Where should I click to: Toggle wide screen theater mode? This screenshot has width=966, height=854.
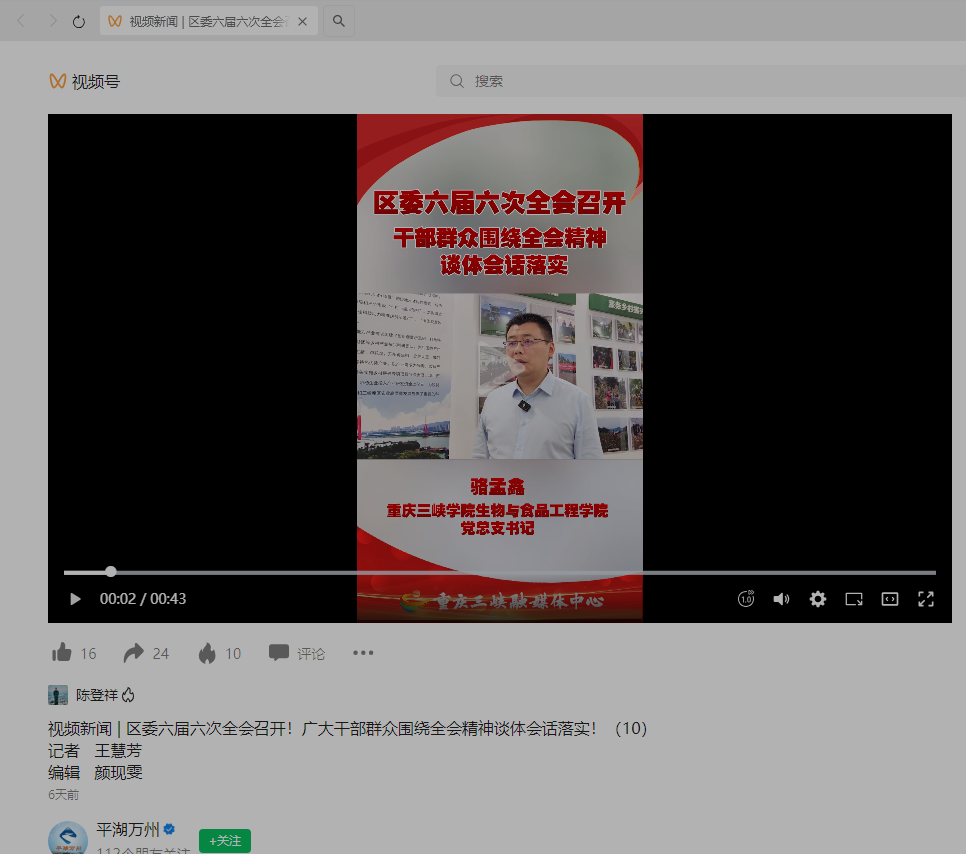(x=890, y=599)
